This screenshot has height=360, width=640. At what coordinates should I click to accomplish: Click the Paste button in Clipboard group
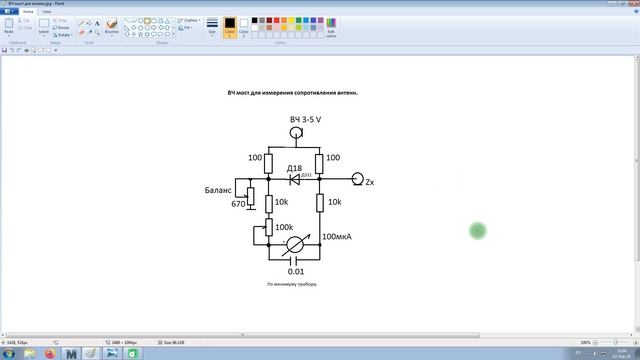click(9, 27)
